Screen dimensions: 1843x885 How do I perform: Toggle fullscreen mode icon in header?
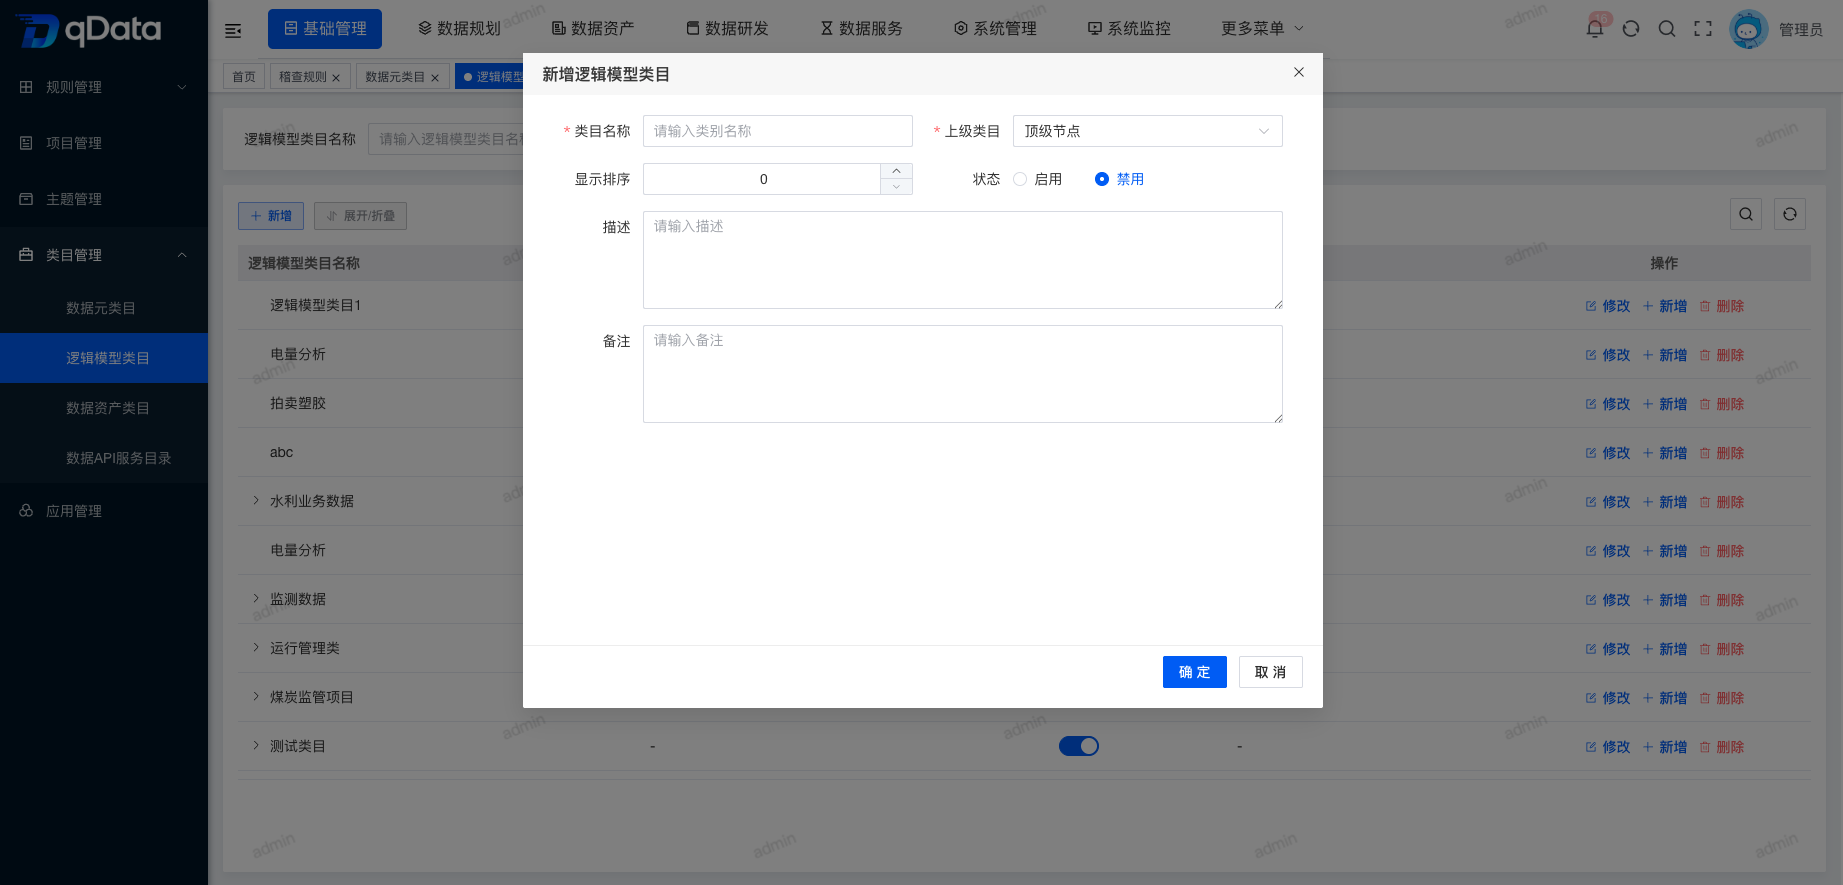pyautogui.click(x=1703, y=29)
